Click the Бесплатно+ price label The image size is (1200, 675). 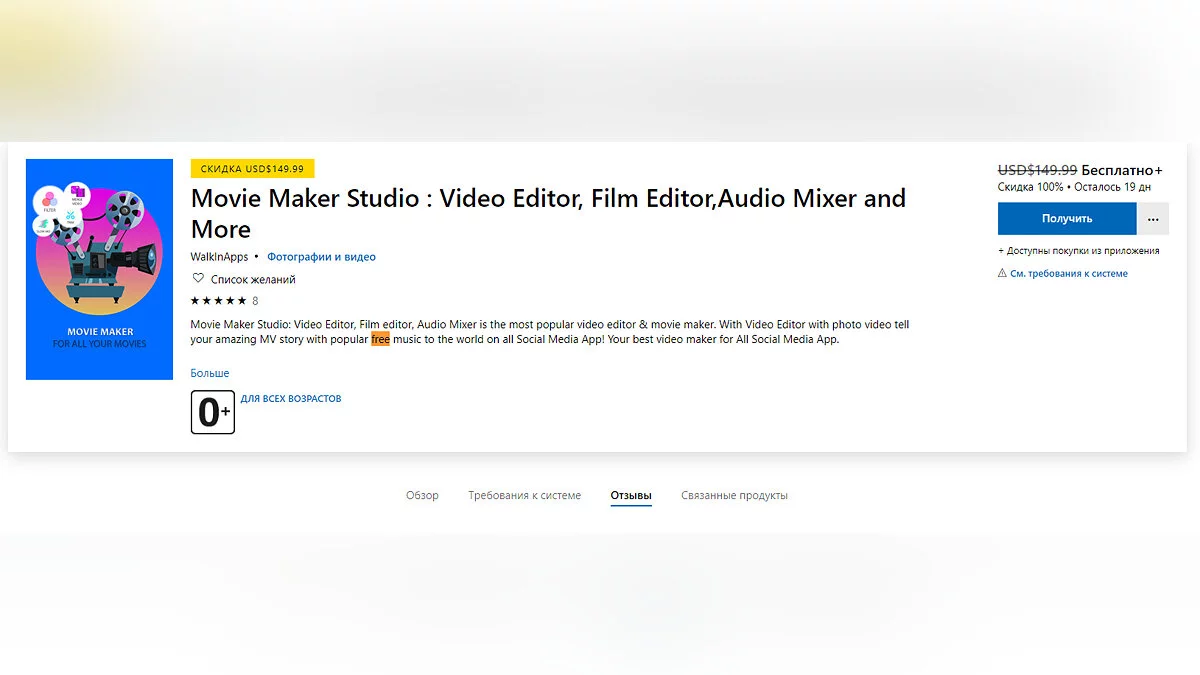[x=1123, y=170]
